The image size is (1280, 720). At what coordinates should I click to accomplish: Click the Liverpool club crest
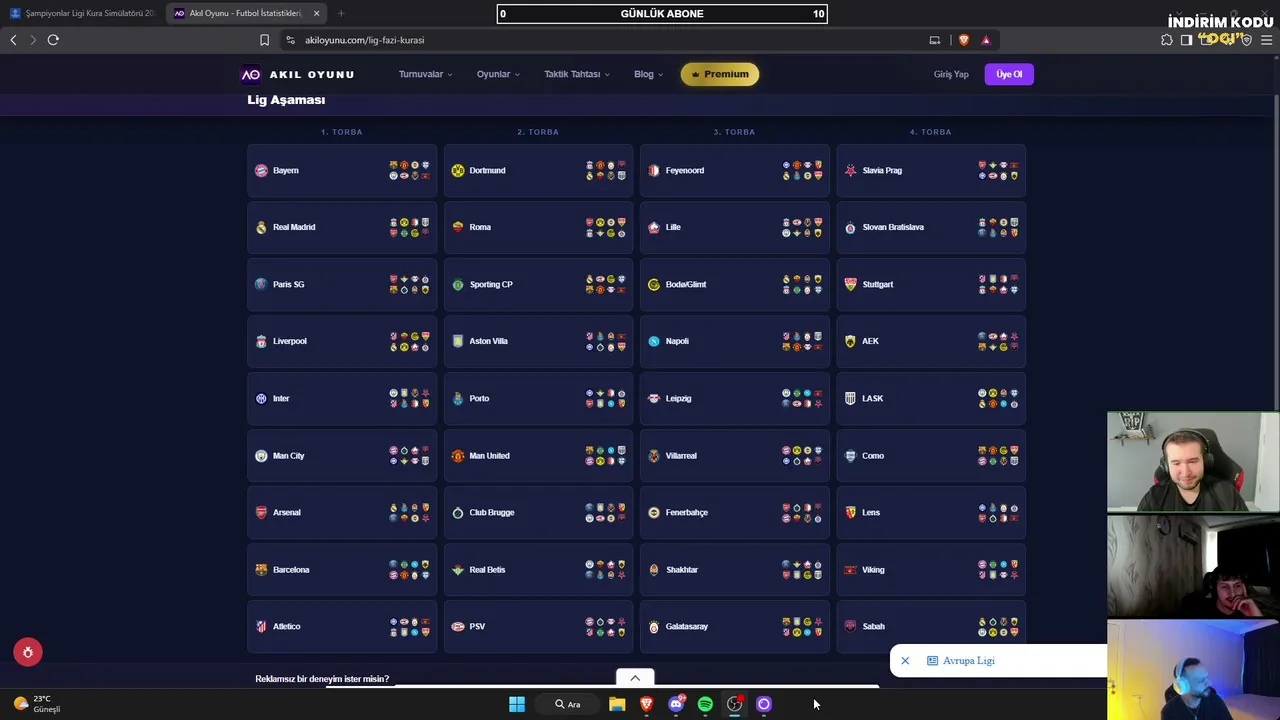point(261,342)
